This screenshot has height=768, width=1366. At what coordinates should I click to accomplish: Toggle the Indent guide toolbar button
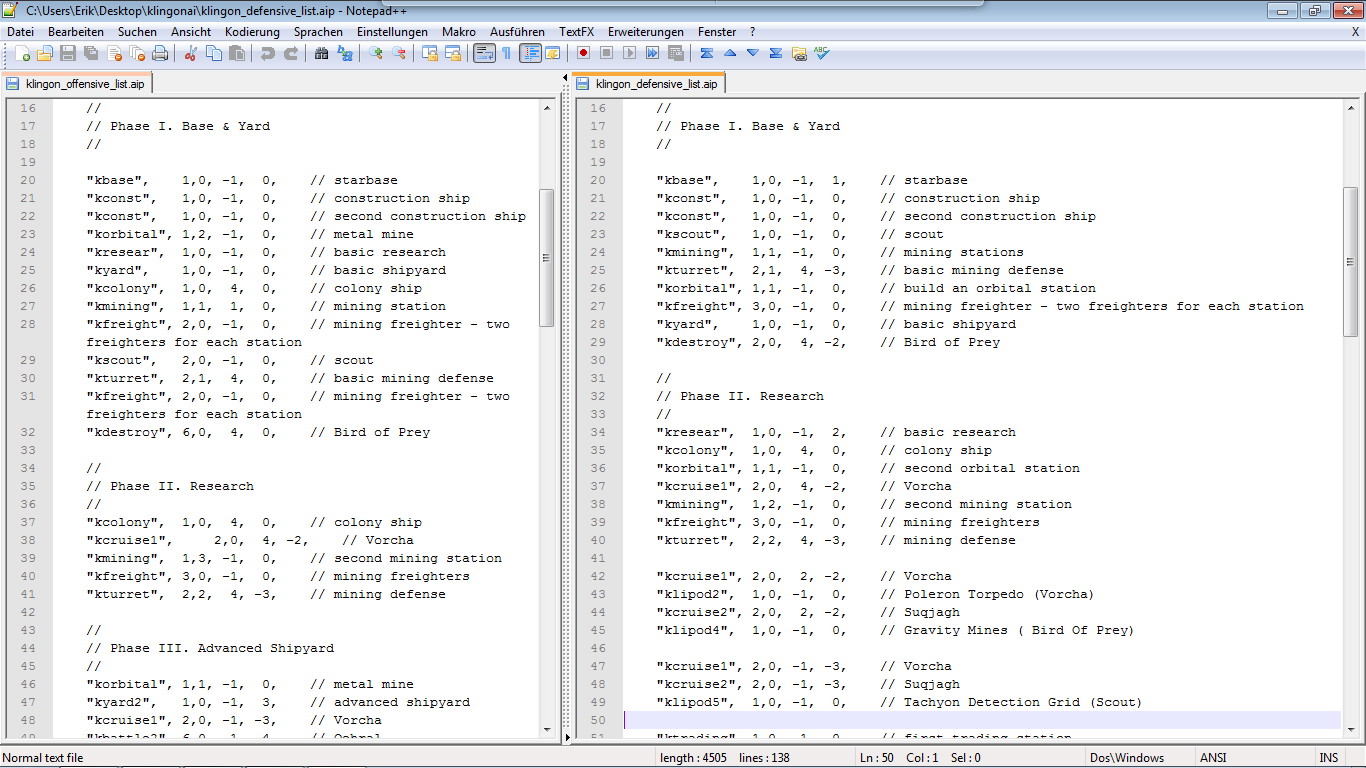click(530, 53)
